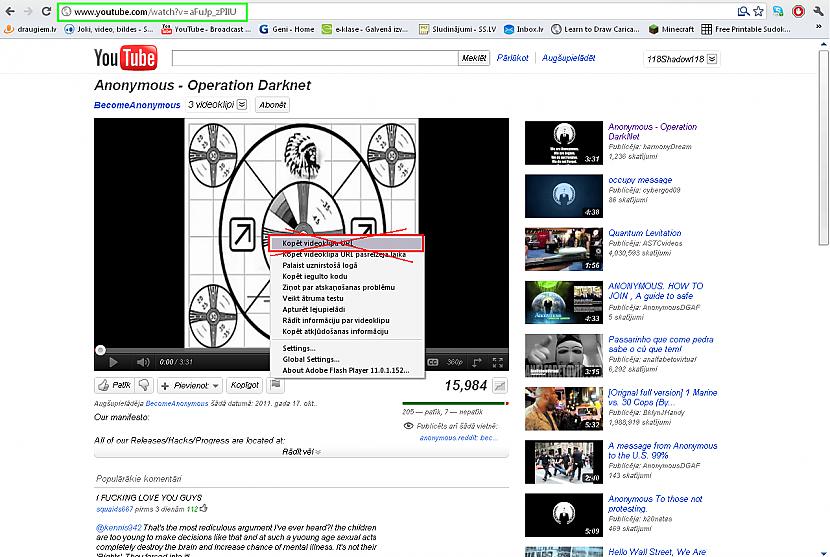
Task: Open the Augšupielādēt upload link
Action: 569,58
